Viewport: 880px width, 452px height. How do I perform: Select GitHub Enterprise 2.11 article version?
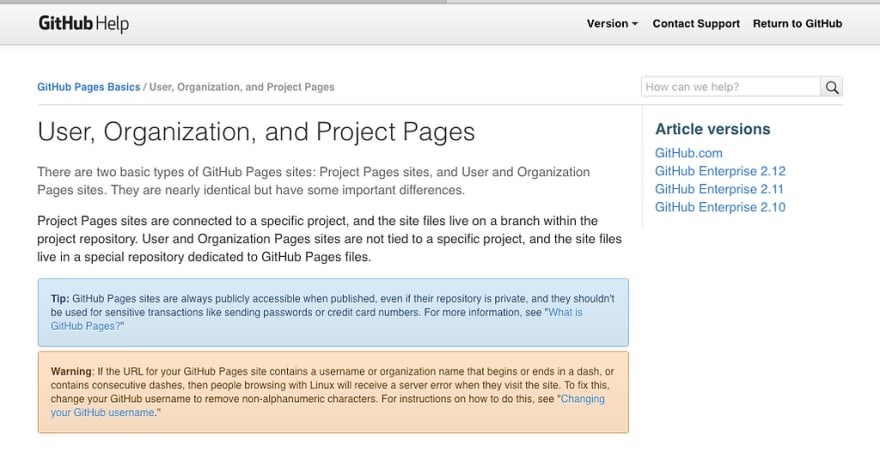(x=719, y=189)
